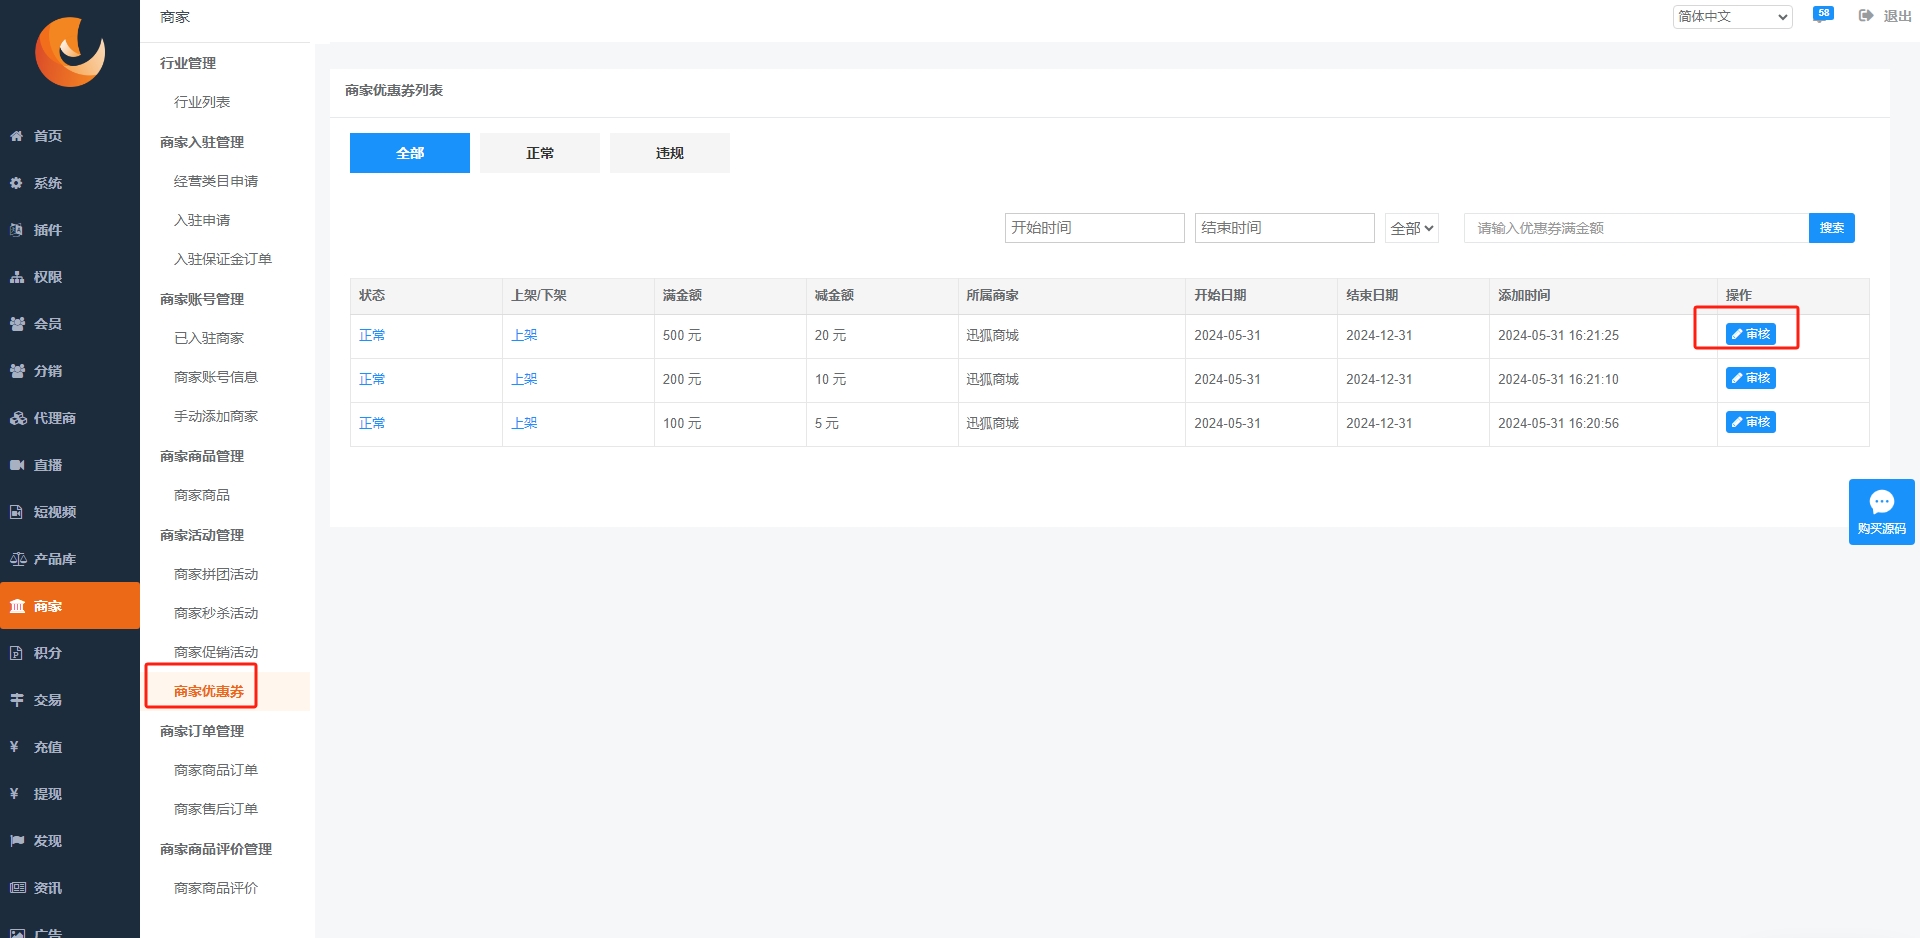
Task: Open 行业列表 in the submenu
Action: pyautogui.click(x=202, y=102)
